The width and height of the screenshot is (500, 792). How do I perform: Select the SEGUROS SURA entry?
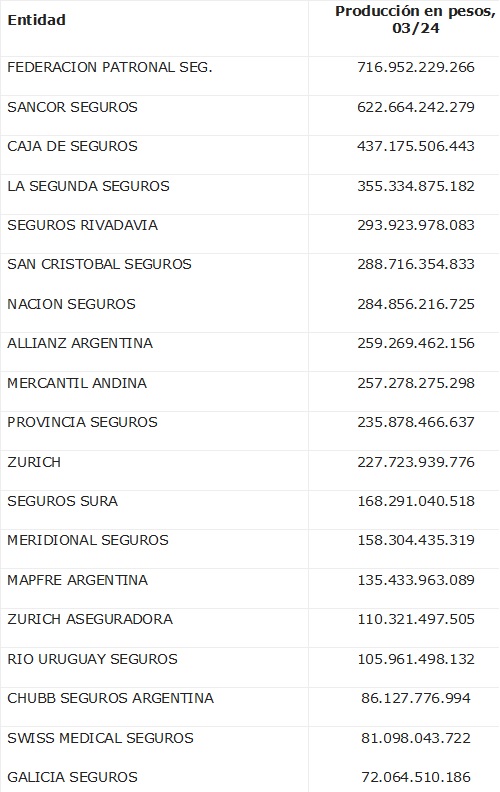pyautogui.click(x=63, y=501)
